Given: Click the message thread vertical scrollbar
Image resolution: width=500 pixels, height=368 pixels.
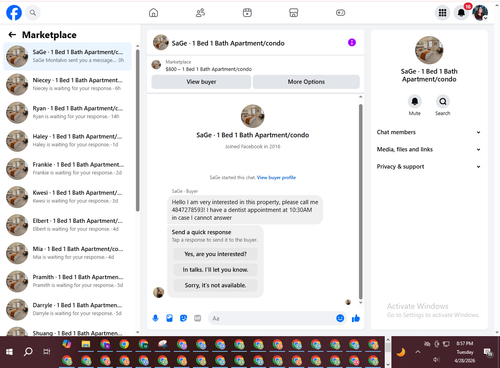Looking at the screenshot, I should point(360,201).
